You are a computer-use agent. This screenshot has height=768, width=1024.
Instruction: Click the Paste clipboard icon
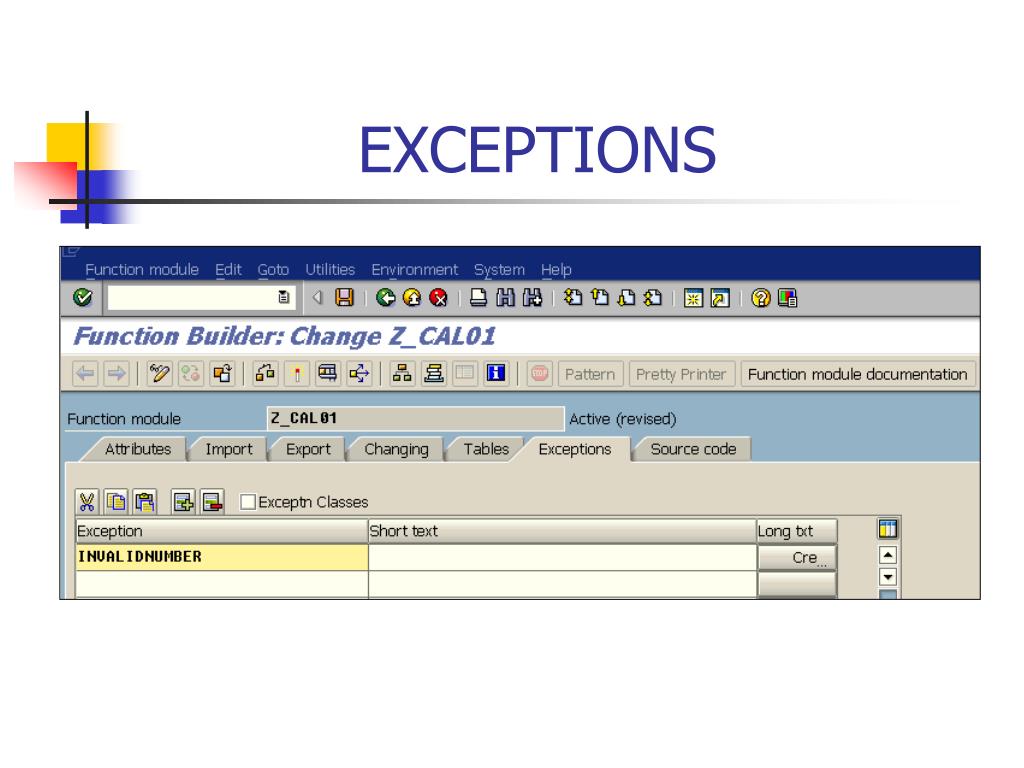[145, 502]
